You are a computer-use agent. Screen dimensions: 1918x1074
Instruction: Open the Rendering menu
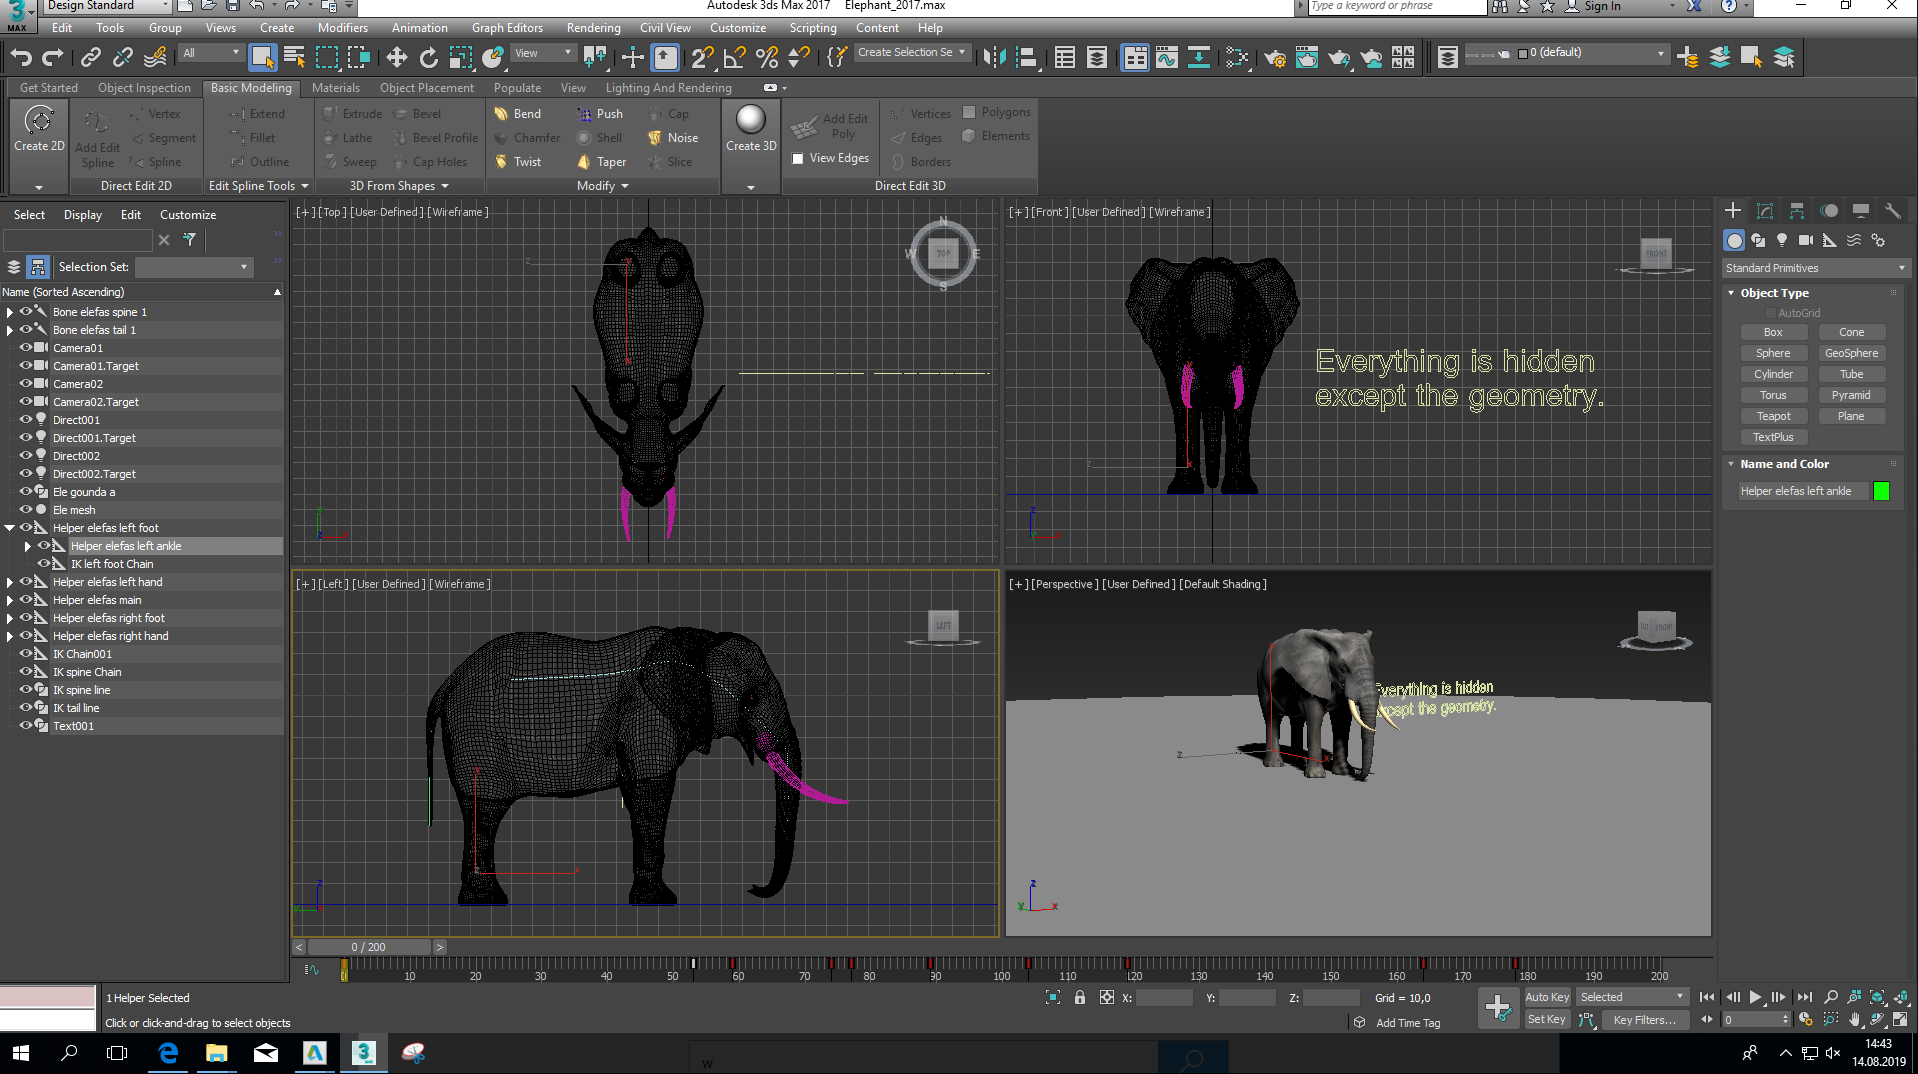click(x=593, y=28)
